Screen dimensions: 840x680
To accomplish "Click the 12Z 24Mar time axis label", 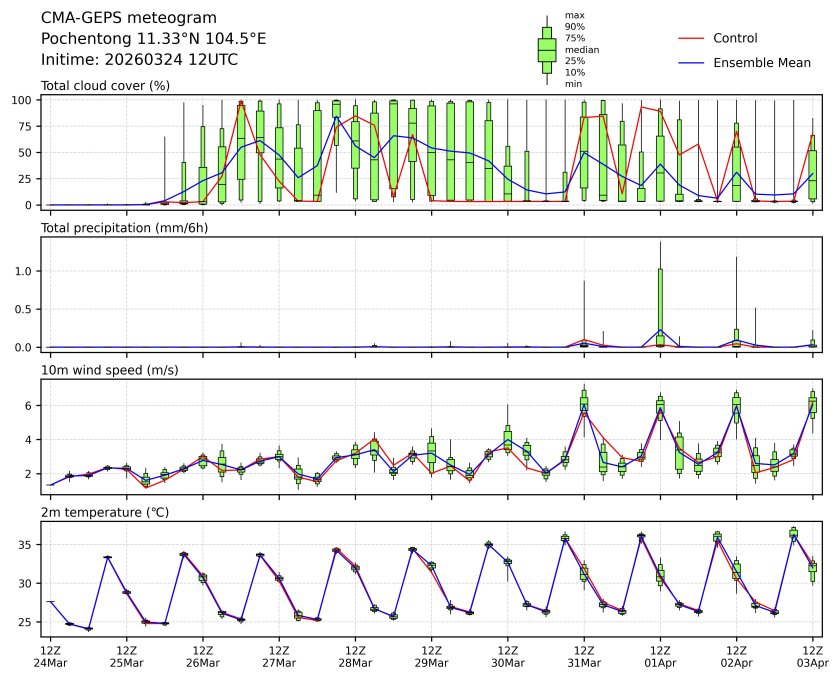I will (50, 655).
